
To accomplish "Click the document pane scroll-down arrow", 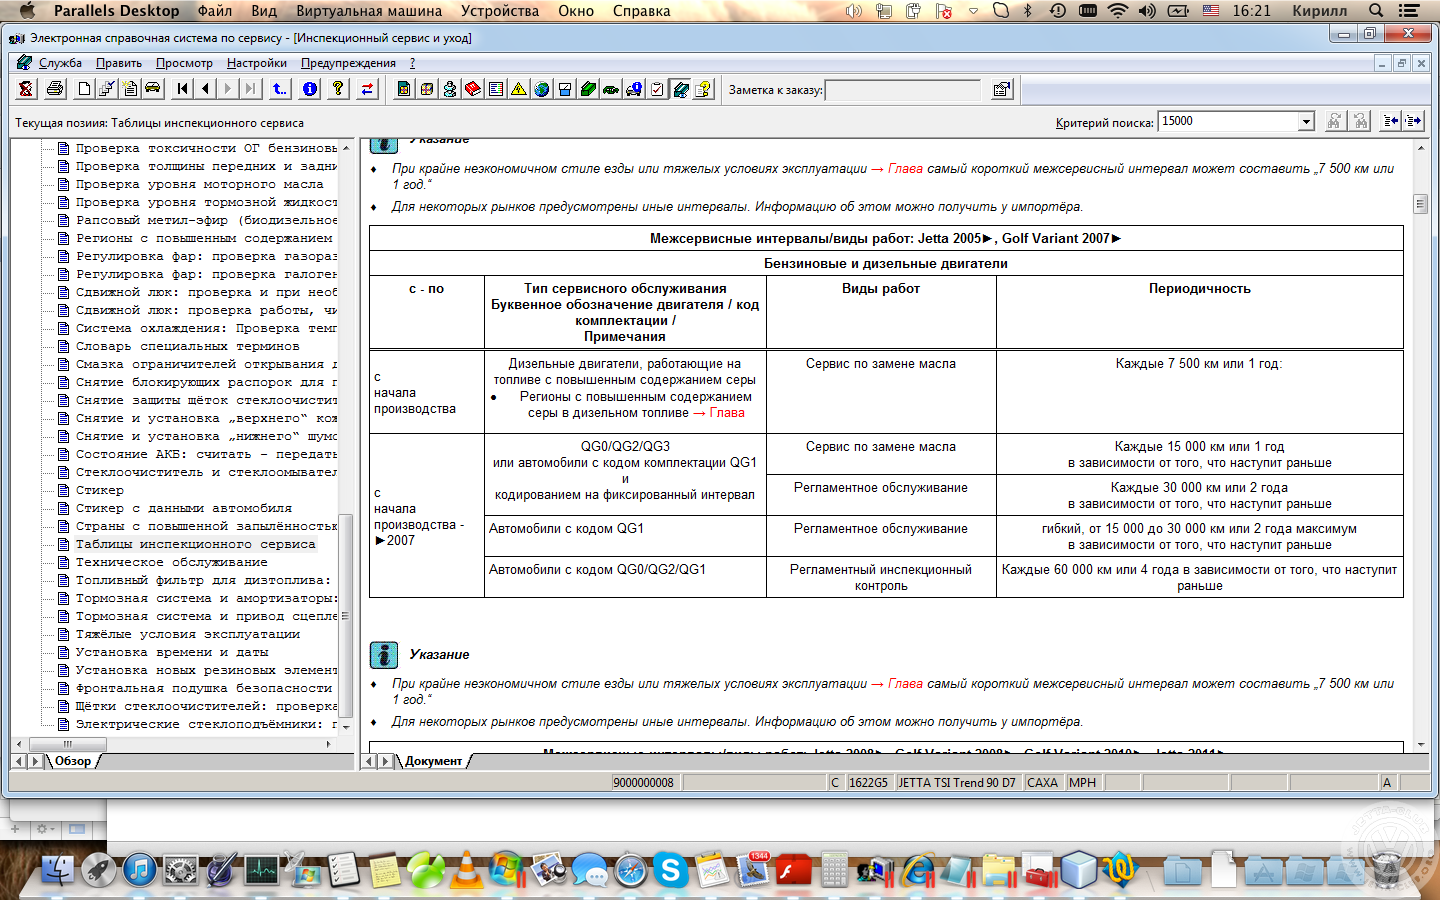I will (1420, 745).
